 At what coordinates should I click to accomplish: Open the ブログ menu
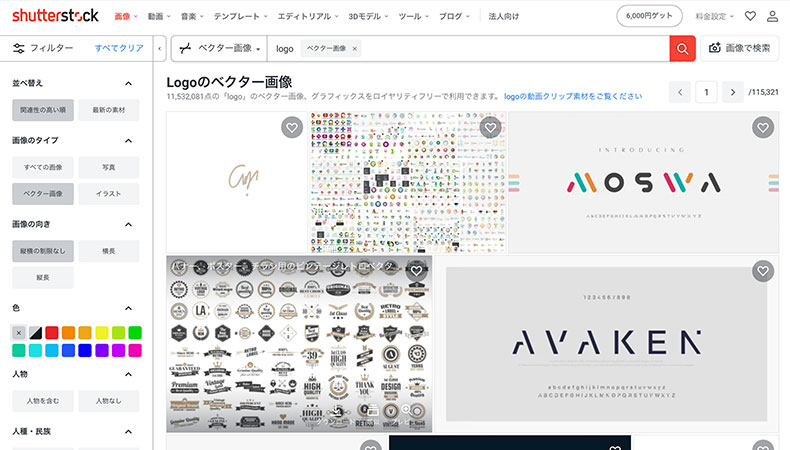pos(454,16)
